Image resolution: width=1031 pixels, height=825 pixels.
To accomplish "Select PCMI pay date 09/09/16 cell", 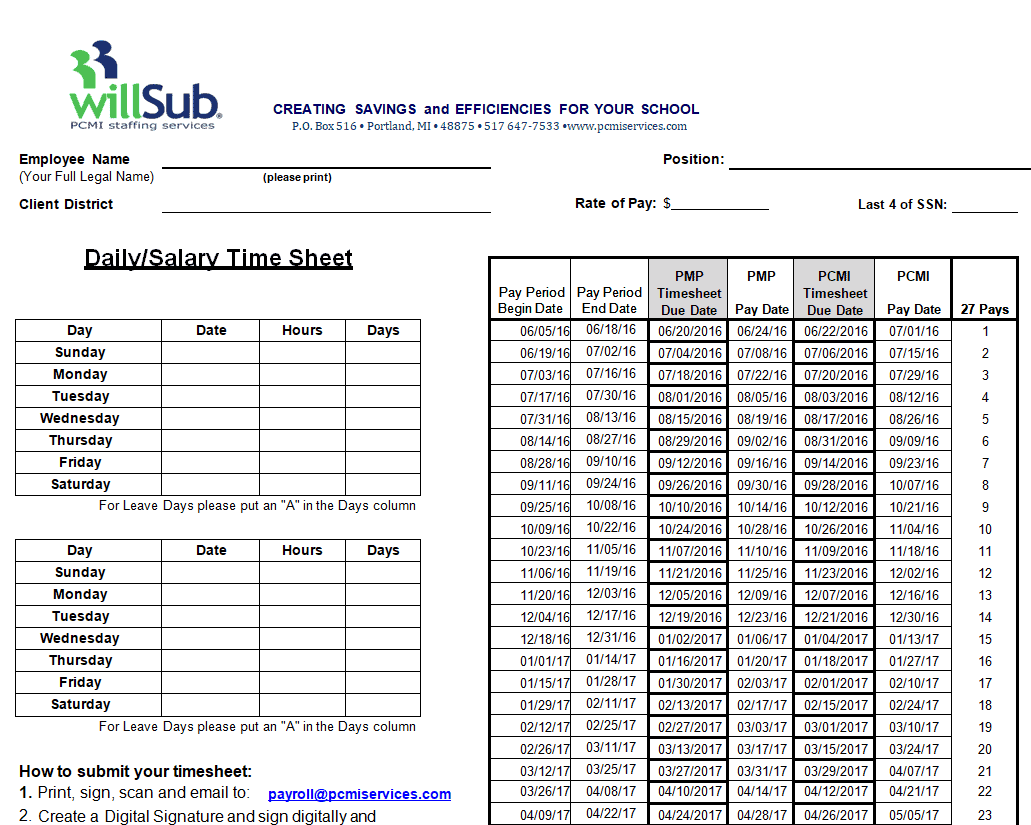I will tap(913, 442).
